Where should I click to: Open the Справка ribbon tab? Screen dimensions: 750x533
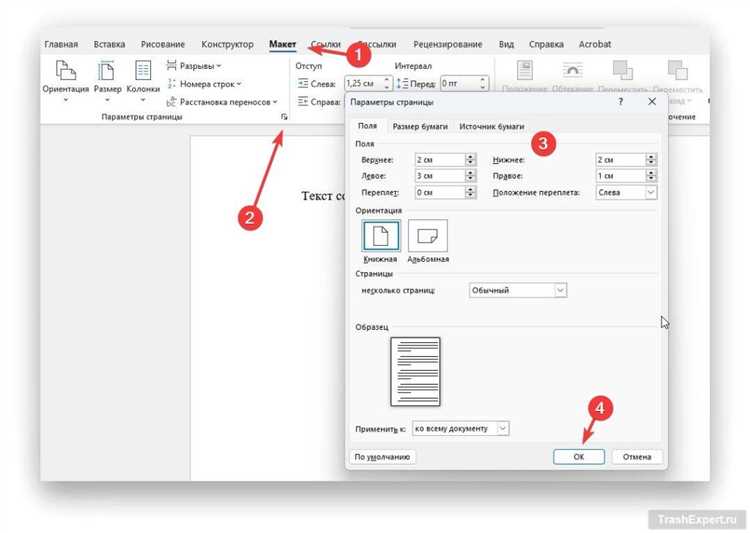point(546,44)
